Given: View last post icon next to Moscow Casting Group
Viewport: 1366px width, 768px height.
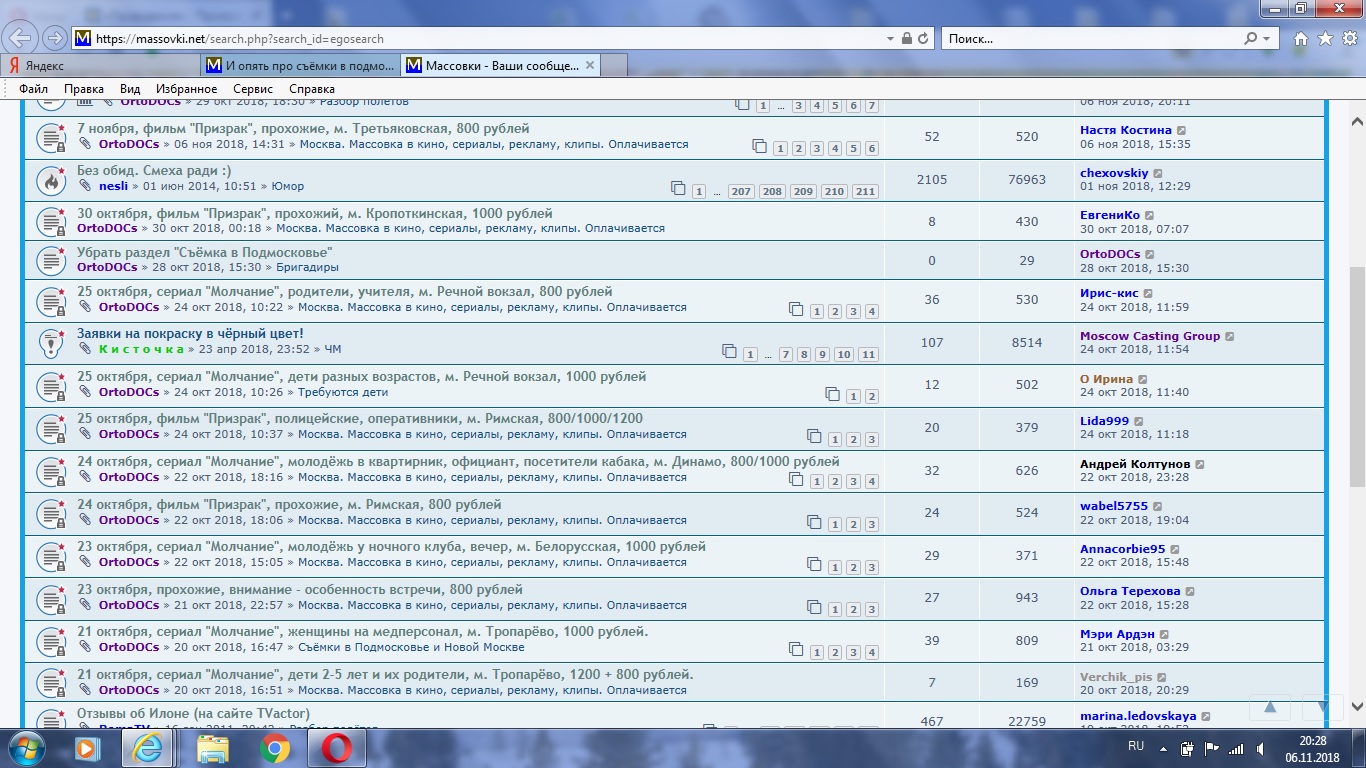Looking at the screenshot, I should [x=1230, y=337].
